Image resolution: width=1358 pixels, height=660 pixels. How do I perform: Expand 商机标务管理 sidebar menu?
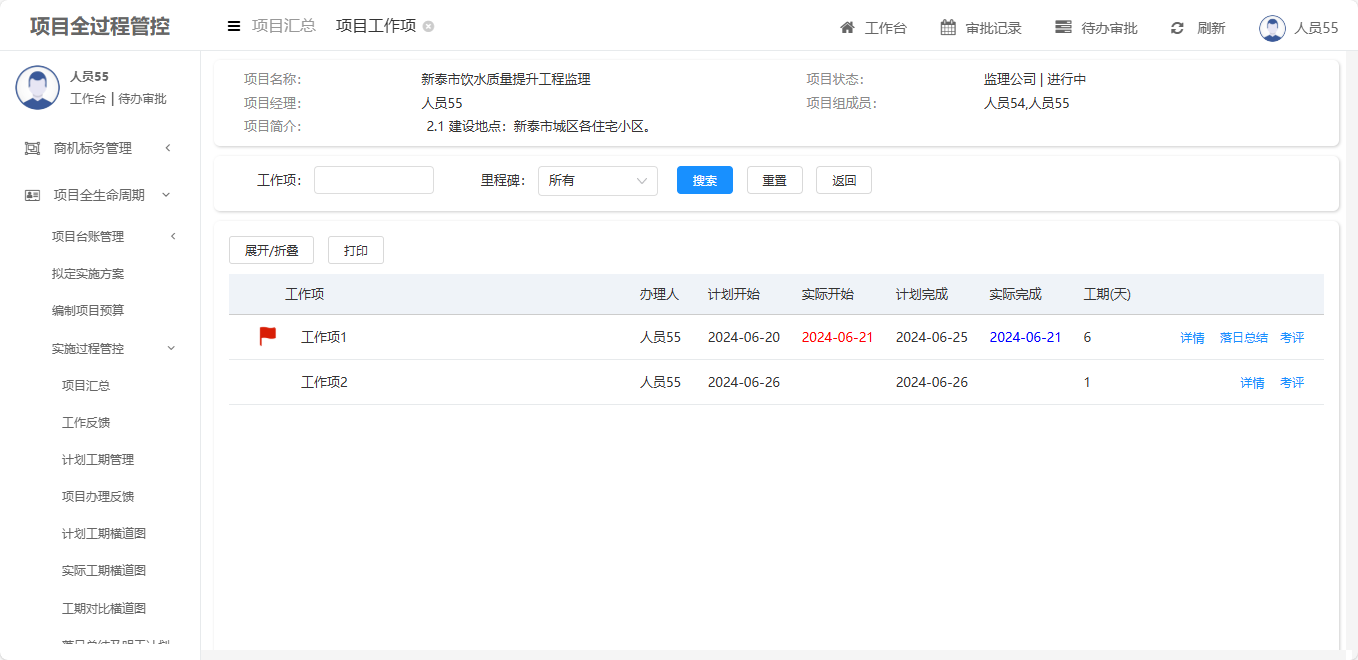[100, 148]
